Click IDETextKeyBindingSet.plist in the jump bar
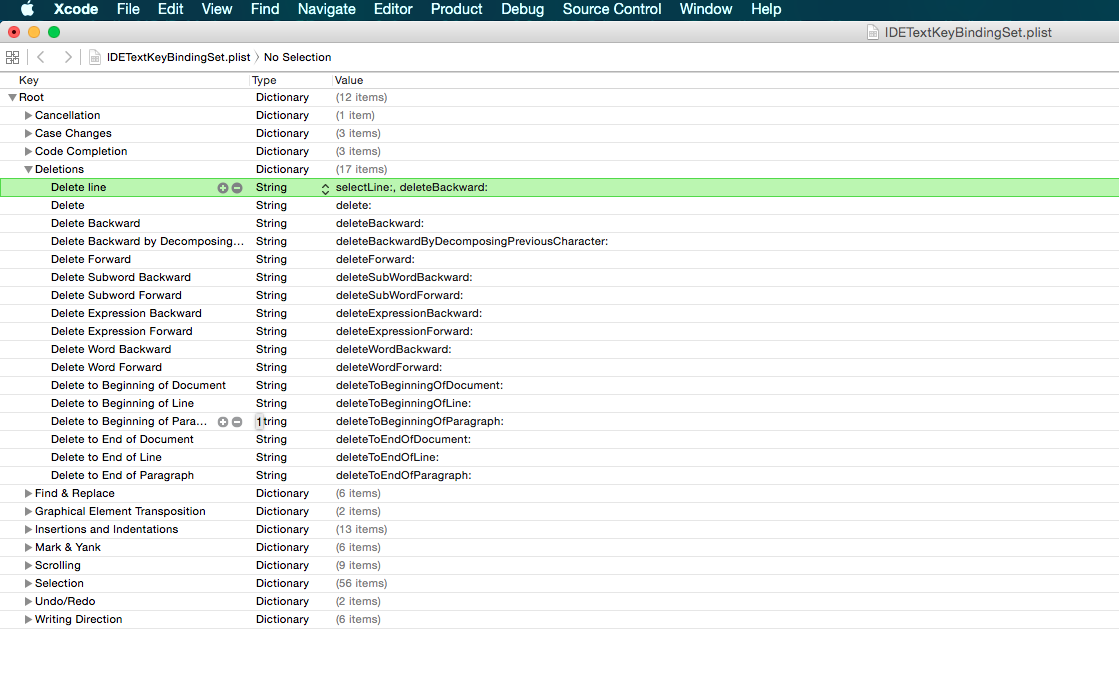This screenshot has width=1119, height=694. 178,57
